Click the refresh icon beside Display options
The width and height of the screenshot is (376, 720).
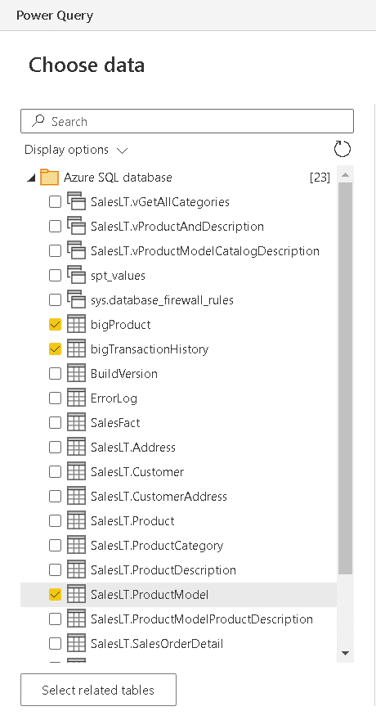point(342,149)
